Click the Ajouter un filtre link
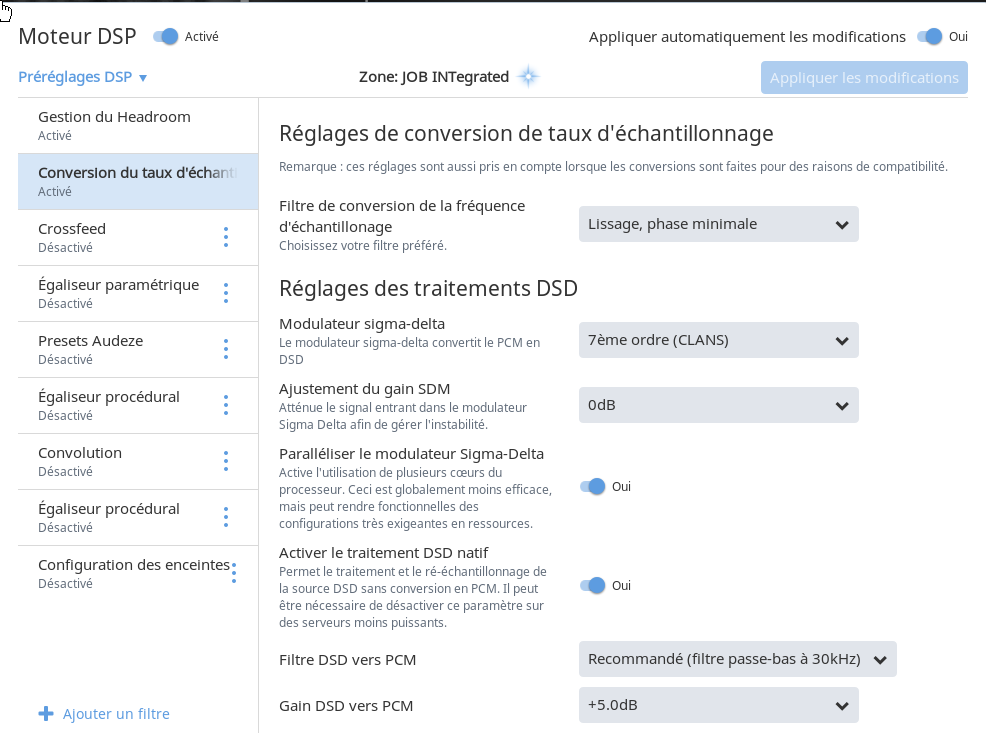This screenshot has width=986, height=749. click(116, 714)
